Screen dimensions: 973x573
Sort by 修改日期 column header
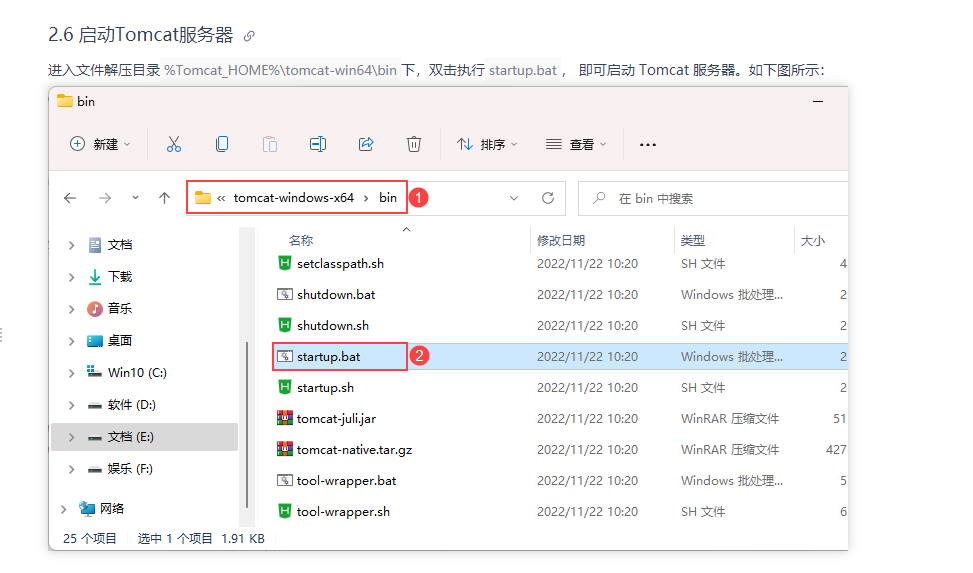561,240
